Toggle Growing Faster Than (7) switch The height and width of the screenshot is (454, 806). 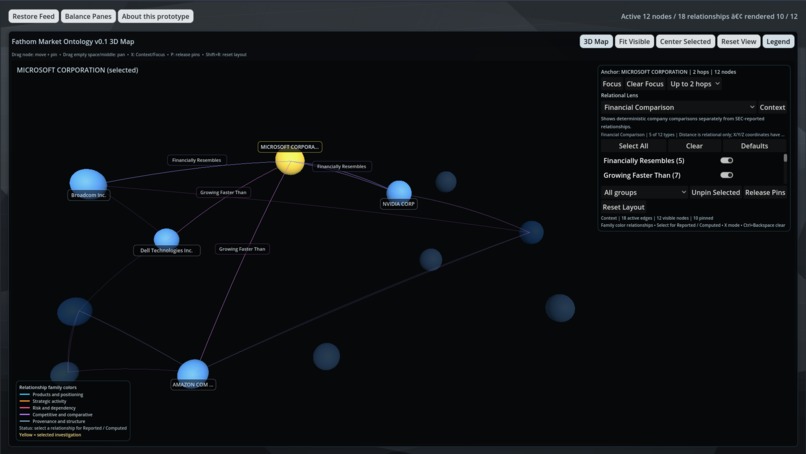pyautogui.click(x=726, y=175)
